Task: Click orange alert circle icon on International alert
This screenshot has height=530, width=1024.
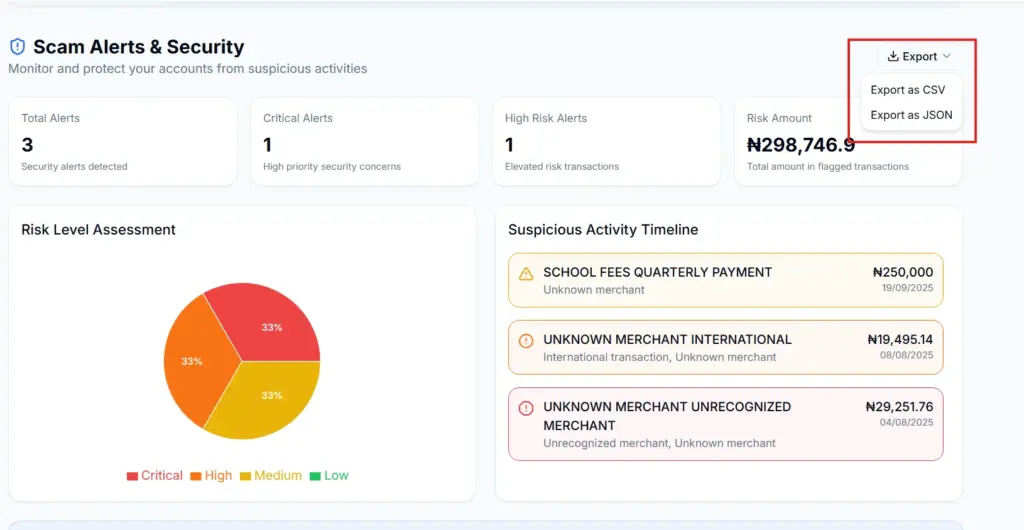Action: tap(526, 341)
